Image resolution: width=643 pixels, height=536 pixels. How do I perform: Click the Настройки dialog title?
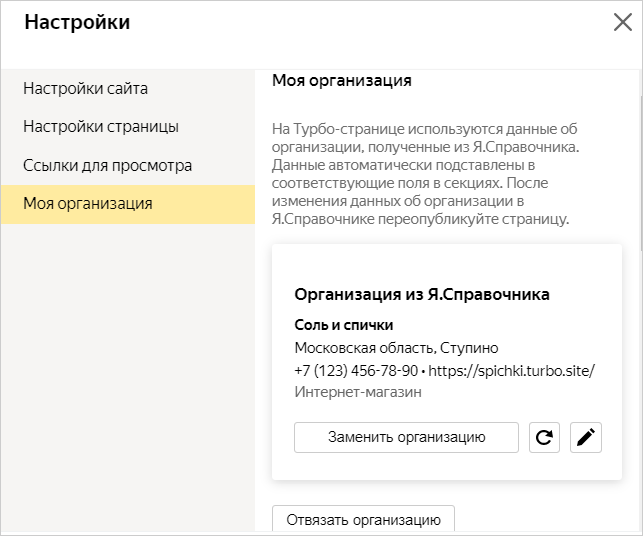point(77,23)
